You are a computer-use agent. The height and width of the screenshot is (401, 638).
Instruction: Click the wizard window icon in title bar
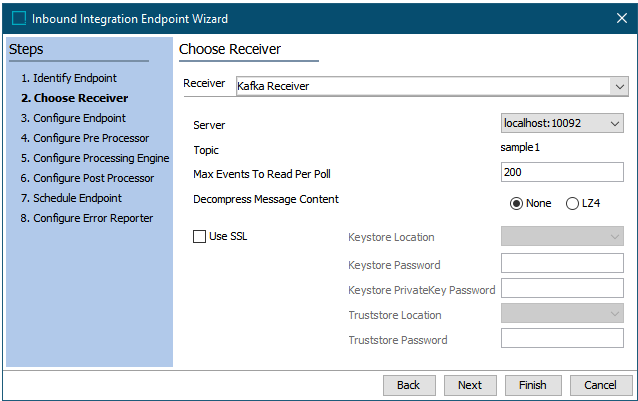click(x=19, y=18)
